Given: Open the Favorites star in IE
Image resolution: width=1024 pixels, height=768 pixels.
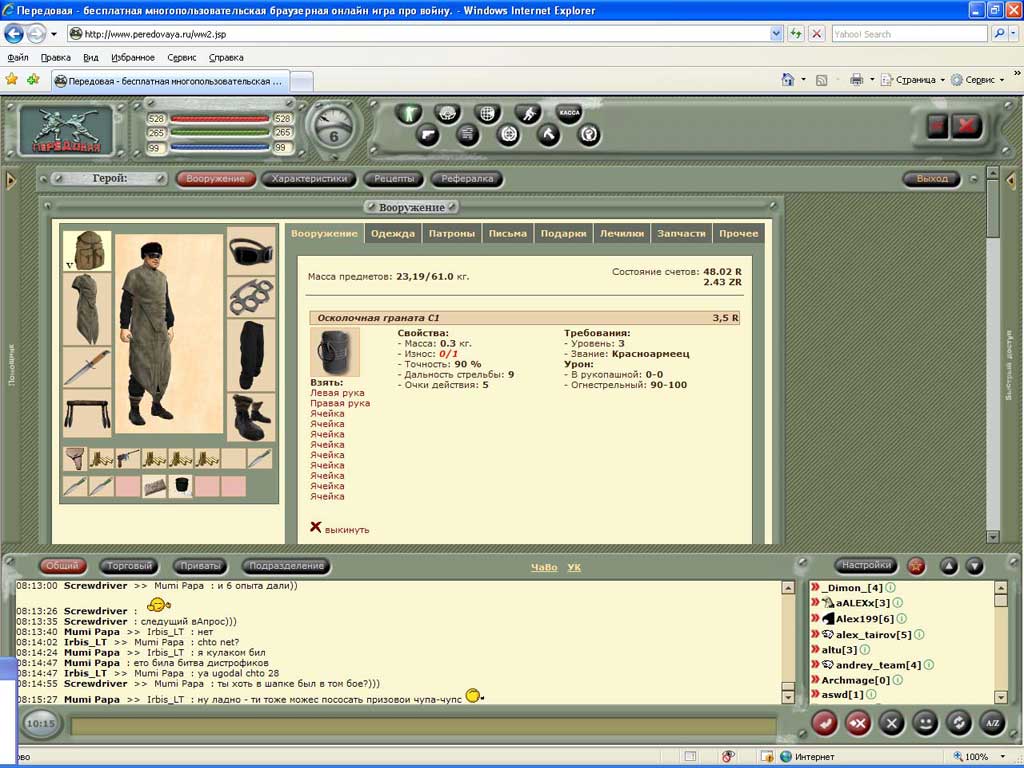Looking at the screenshot, I should click(x=12, y=80).
